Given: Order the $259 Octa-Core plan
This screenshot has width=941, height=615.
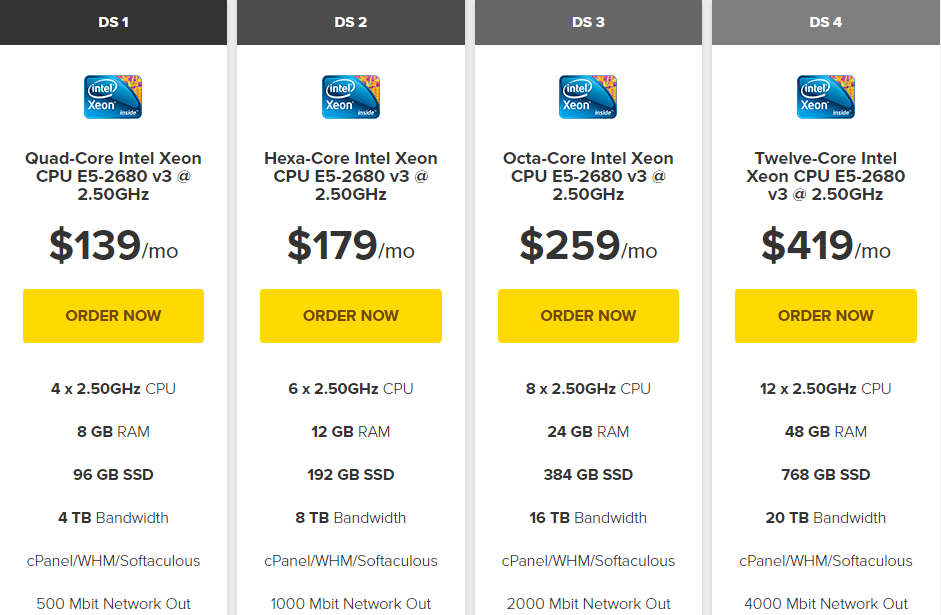Looking at the screenshot, I should coord(588,316).
